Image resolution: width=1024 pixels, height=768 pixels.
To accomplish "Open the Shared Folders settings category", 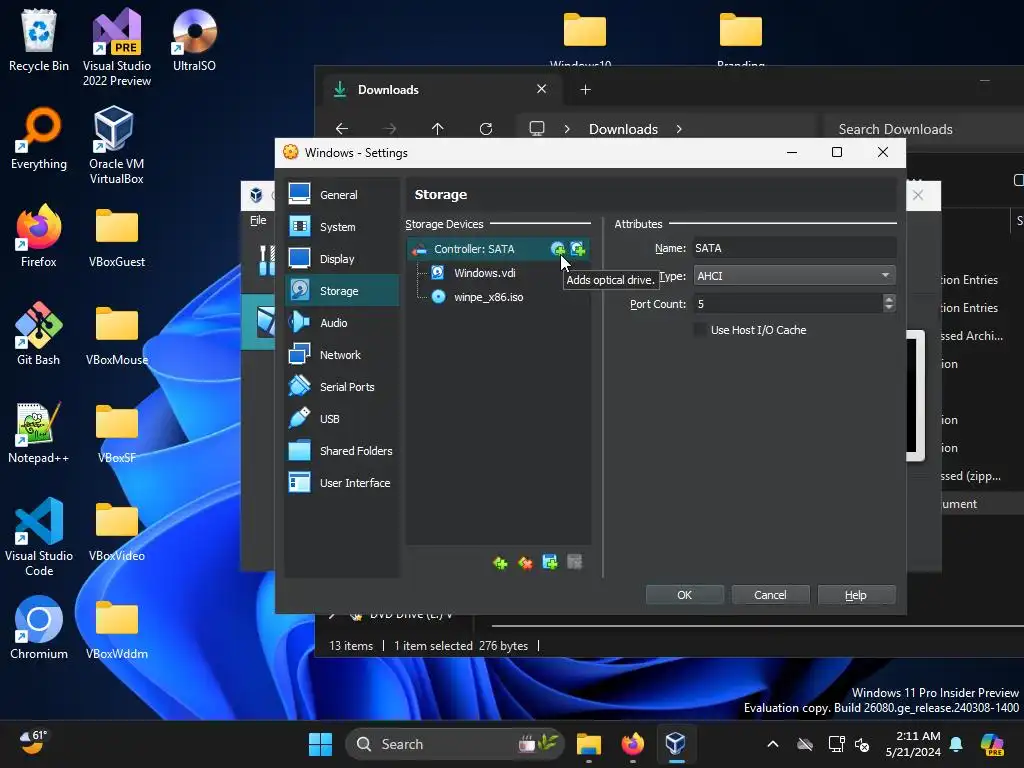I will coord(342,451).
